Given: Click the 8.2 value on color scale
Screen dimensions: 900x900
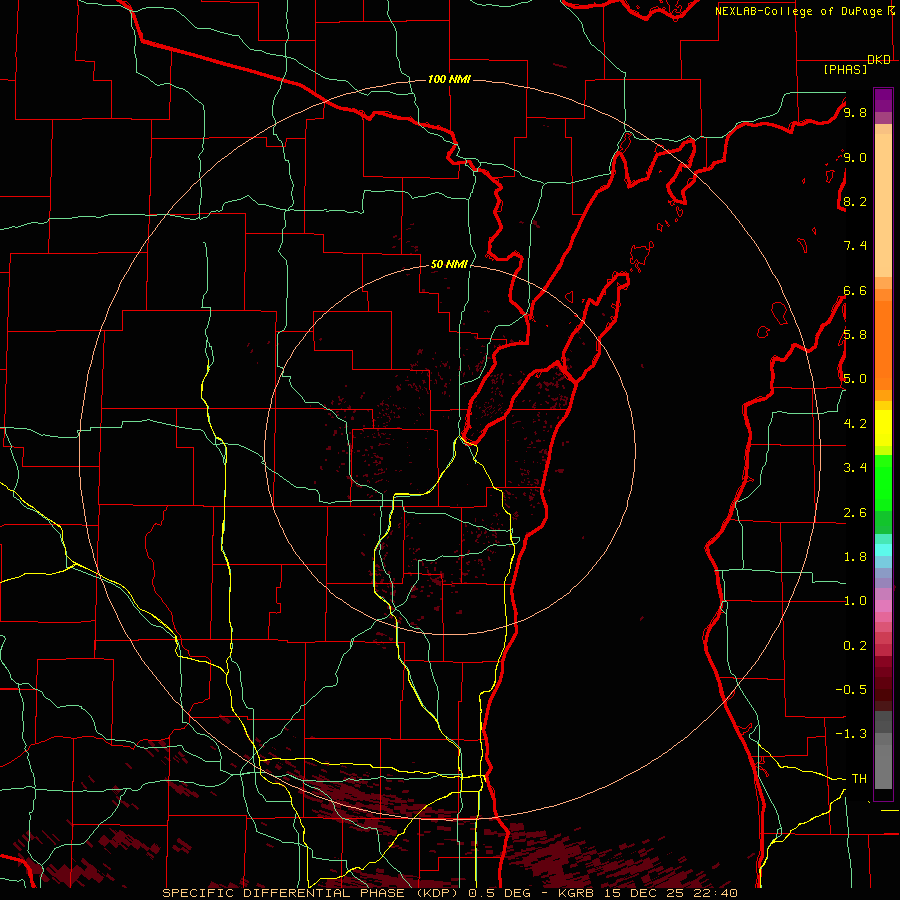Looking at the screenshot, I should [855, 201].
